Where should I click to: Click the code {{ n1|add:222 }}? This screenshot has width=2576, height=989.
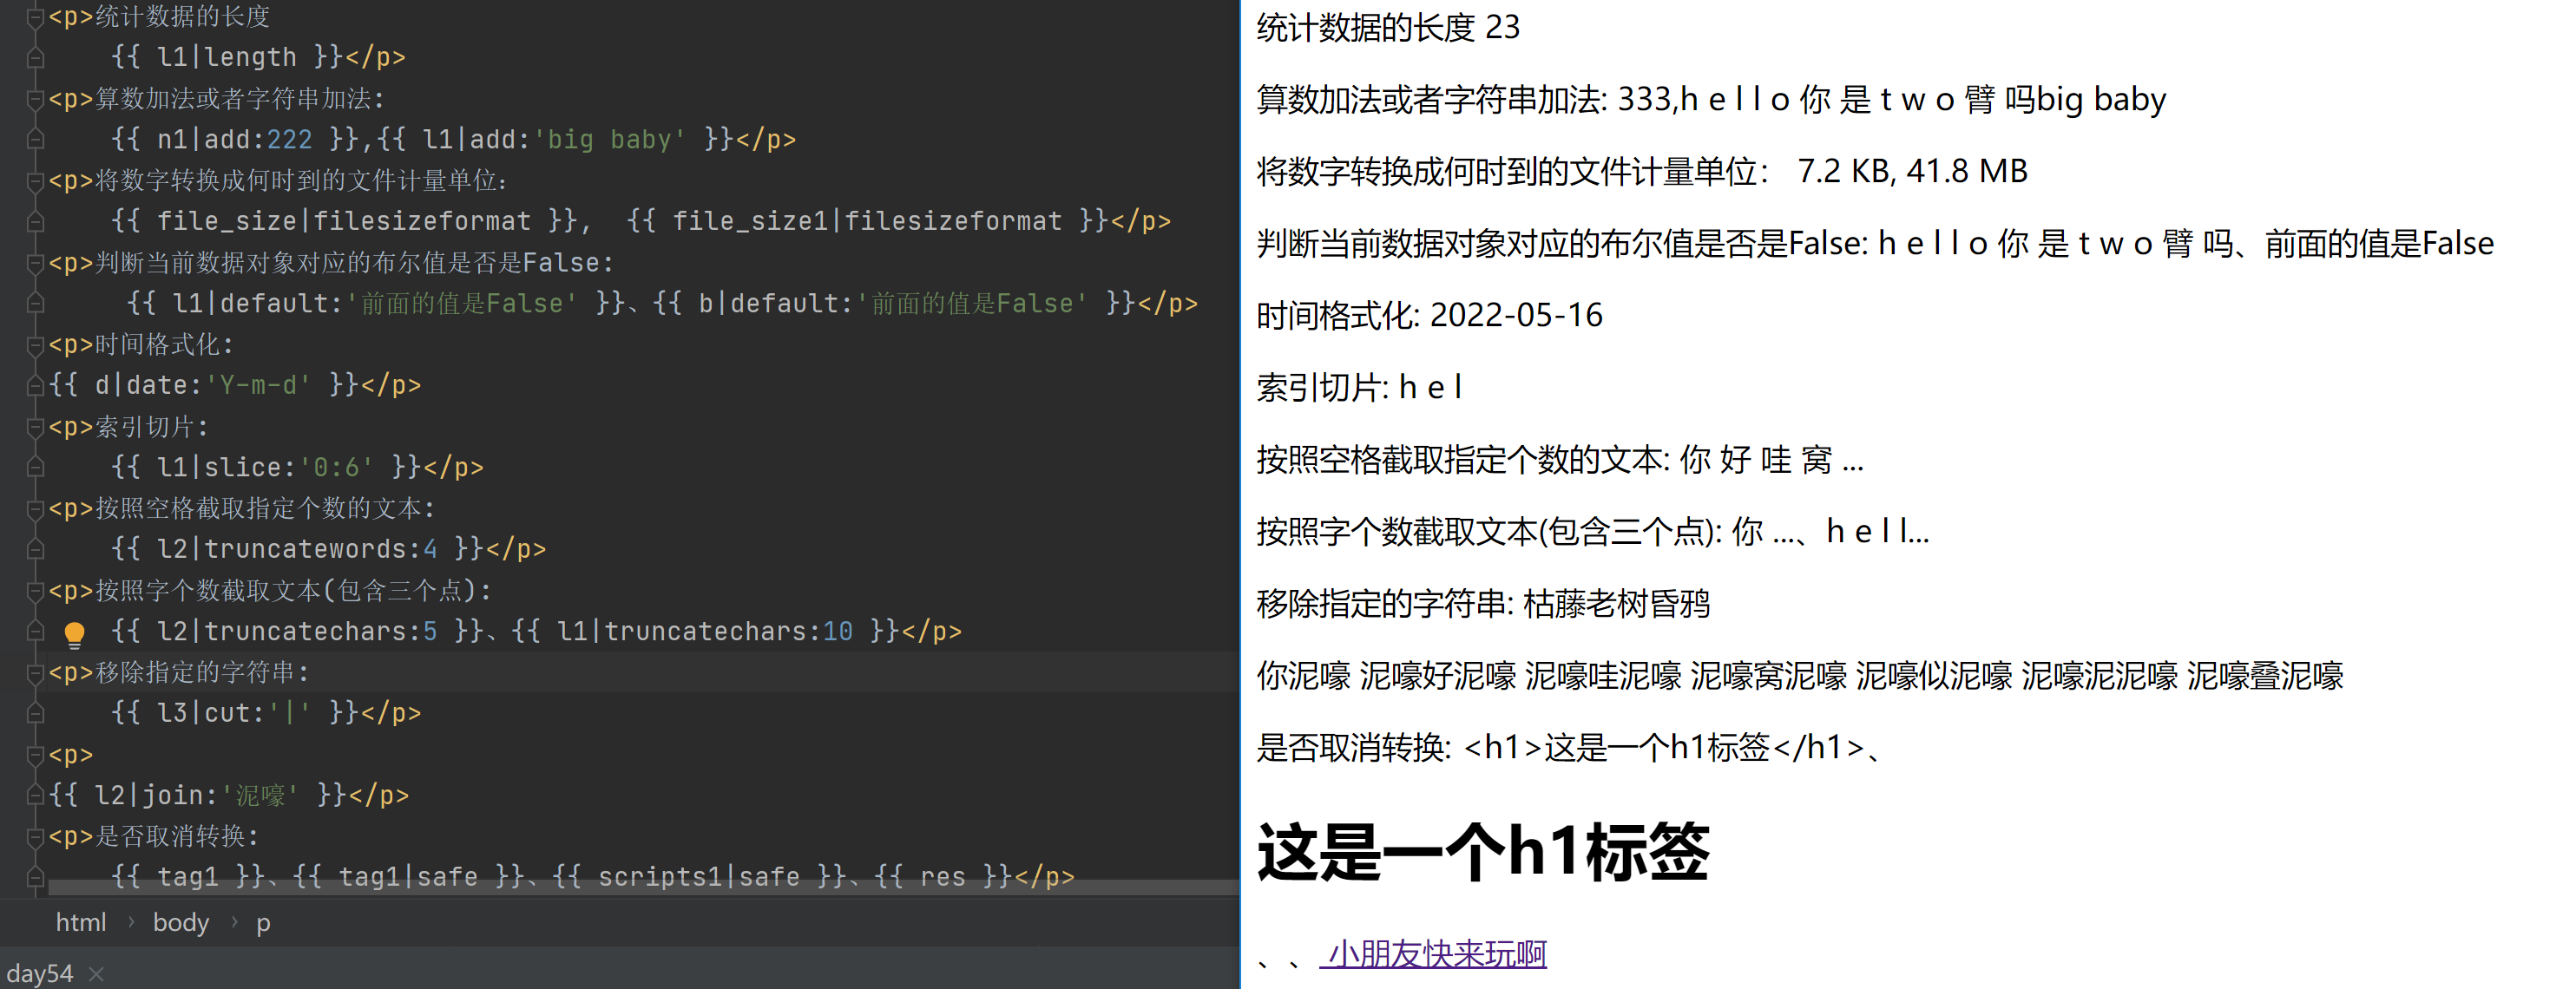point(234,139)
